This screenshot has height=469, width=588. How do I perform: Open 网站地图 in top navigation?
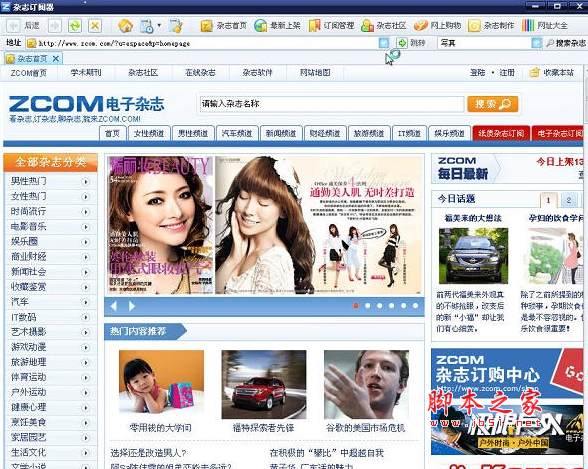[315, 73]
